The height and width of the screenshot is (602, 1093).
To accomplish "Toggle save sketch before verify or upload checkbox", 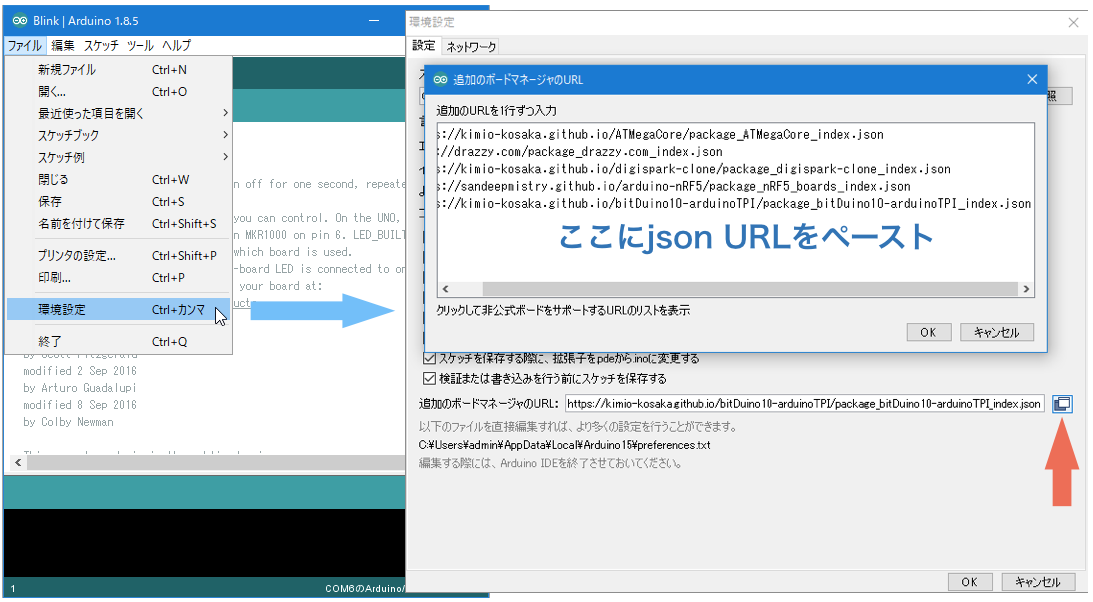I will [x=429, y=379].
